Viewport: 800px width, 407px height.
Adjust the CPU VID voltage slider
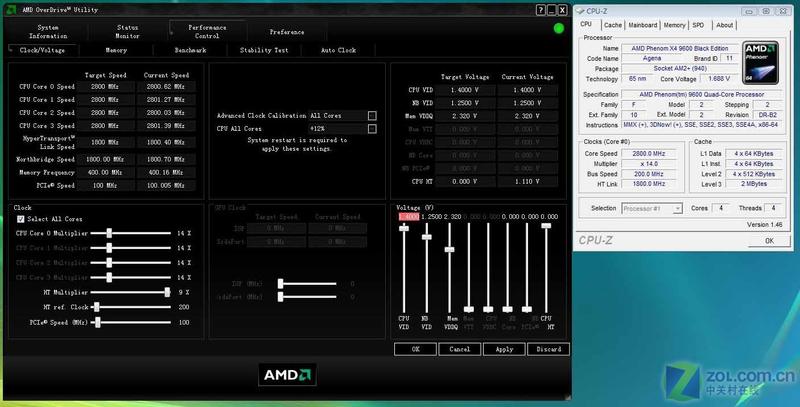tap(404, 228)
